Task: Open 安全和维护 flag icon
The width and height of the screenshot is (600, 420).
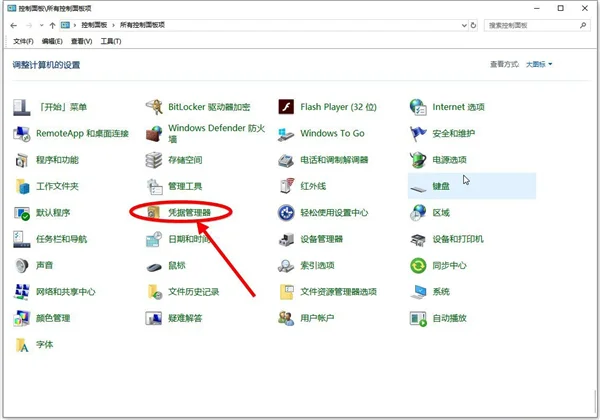Action: click(x=418, y=133)
